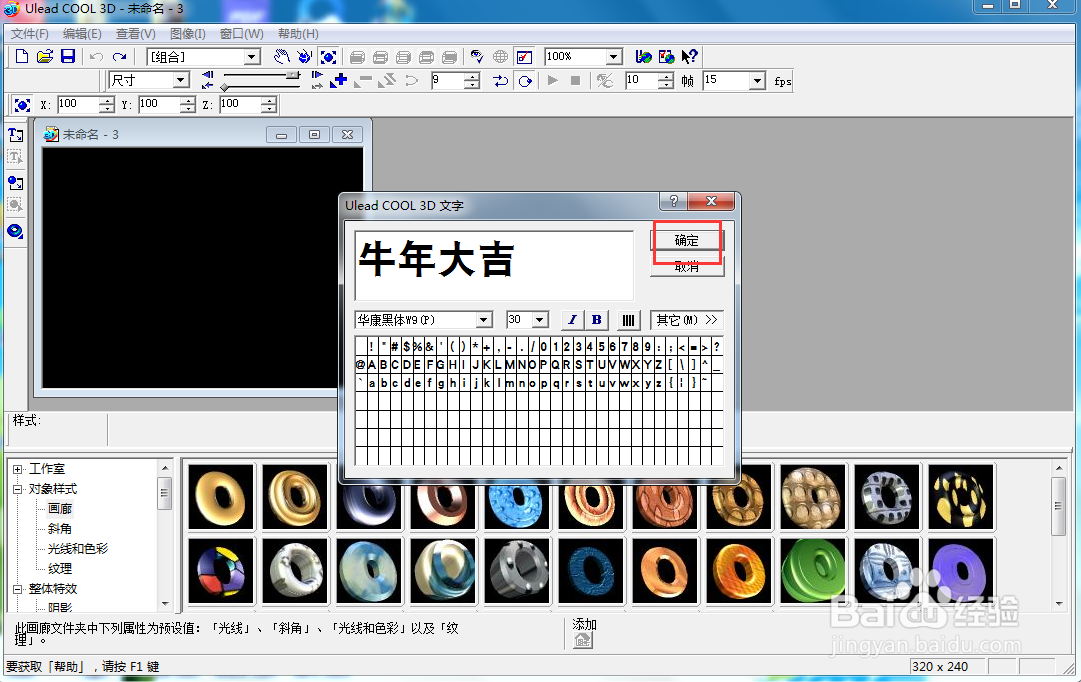Choose the gold torus thumbnail, first in gallery
This screenshot has height=682, width=1081.
(x=221, y=497)
